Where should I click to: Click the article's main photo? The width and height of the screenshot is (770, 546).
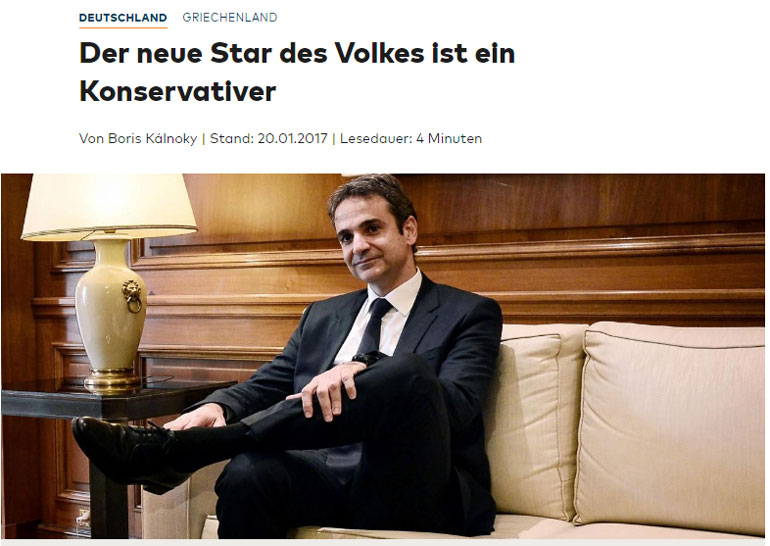click(383, 356)
